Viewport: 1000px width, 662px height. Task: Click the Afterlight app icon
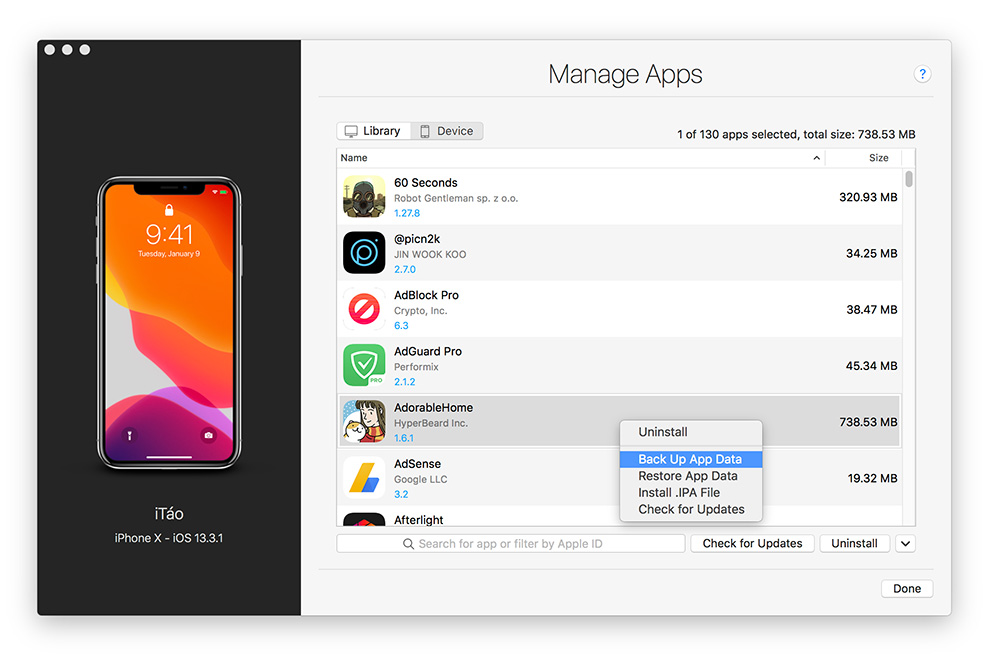(364, 519)
